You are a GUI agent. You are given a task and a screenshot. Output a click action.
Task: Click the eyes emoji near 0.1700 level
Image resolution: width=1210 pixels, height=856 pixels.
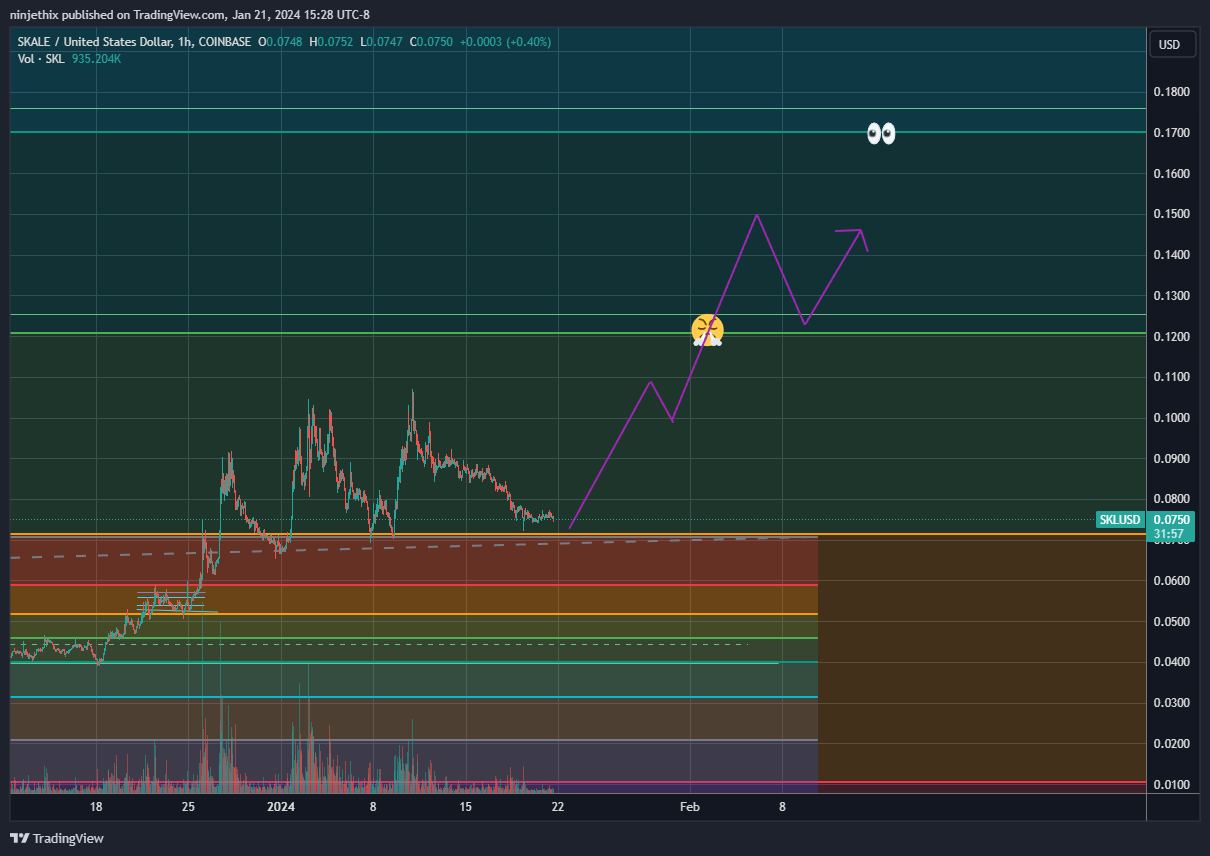[880, 133]
